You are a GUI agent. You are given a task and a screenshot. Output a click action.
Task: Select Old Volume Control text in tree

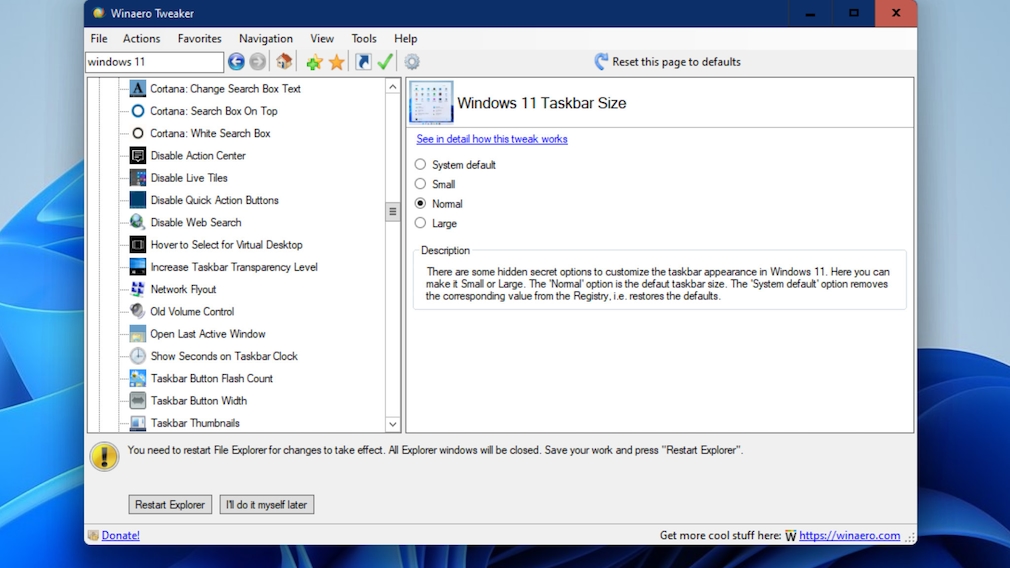(x=192, y=311)
